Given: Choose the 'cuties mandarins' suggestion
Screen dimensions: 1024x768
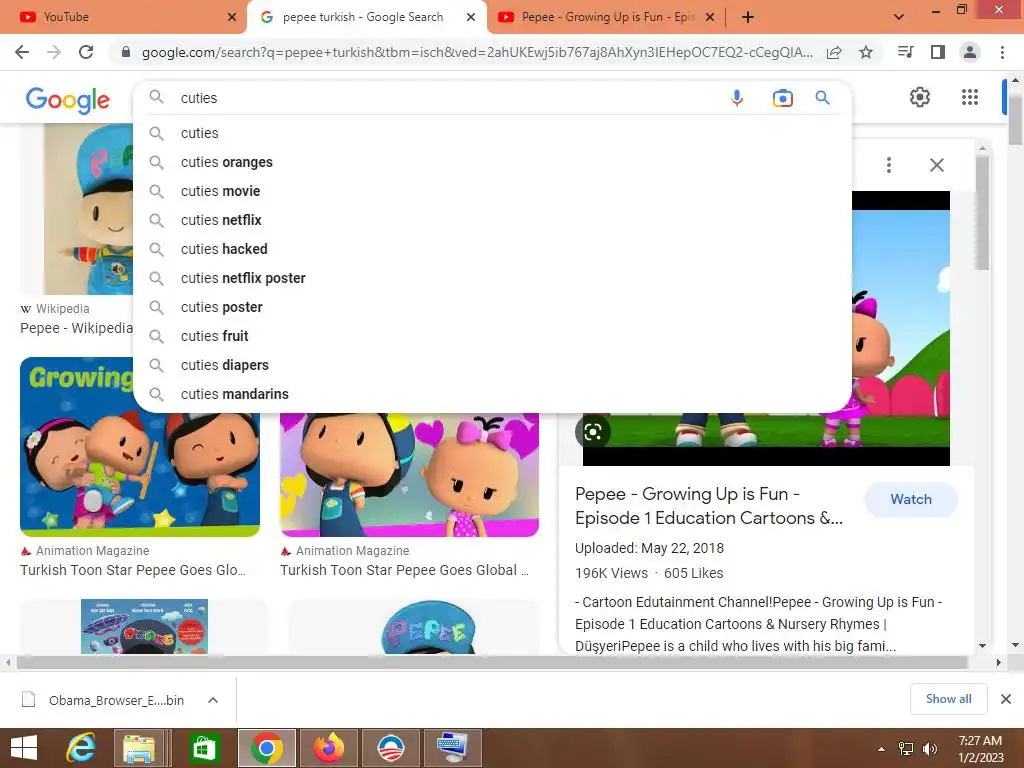Looking at the screenshot, I should (x=492, y=394).
